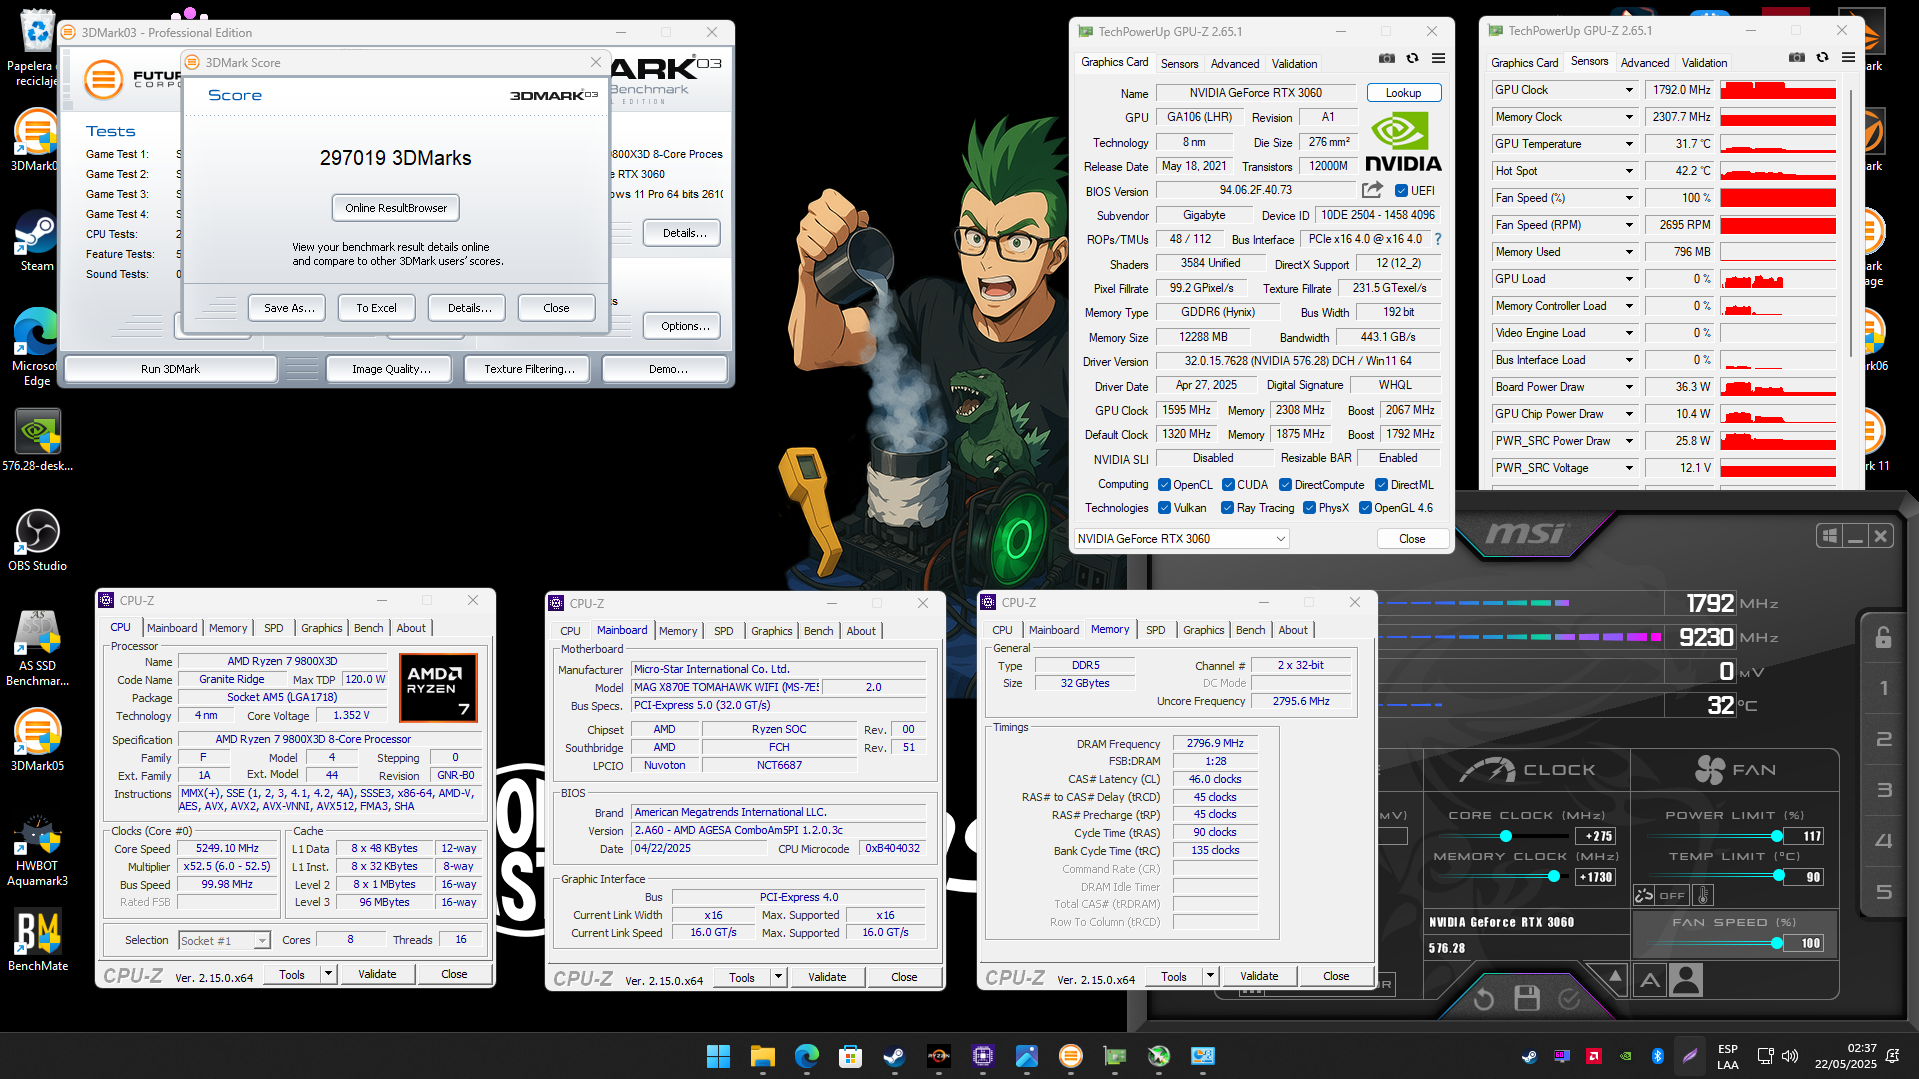Toggle the OpenCL checkbox in GPU-Z

(x=1164, y=485)
